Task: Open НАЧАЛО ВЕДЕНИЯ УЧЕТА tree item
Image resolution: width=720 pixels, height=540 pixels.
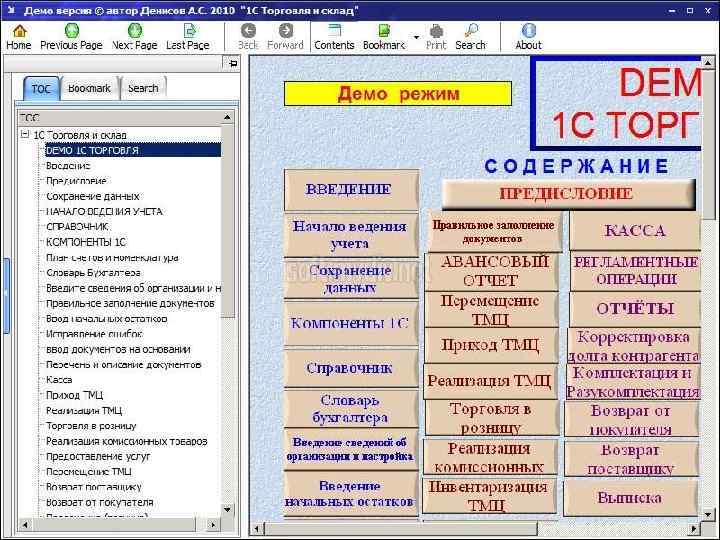Action: point(104,212)
